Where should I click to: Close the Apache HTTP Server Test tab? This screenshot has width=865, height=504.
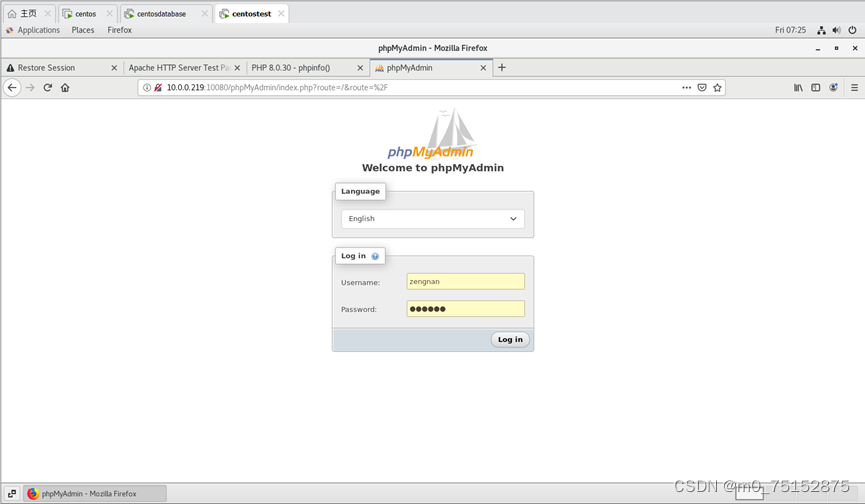tap(237, 68)
